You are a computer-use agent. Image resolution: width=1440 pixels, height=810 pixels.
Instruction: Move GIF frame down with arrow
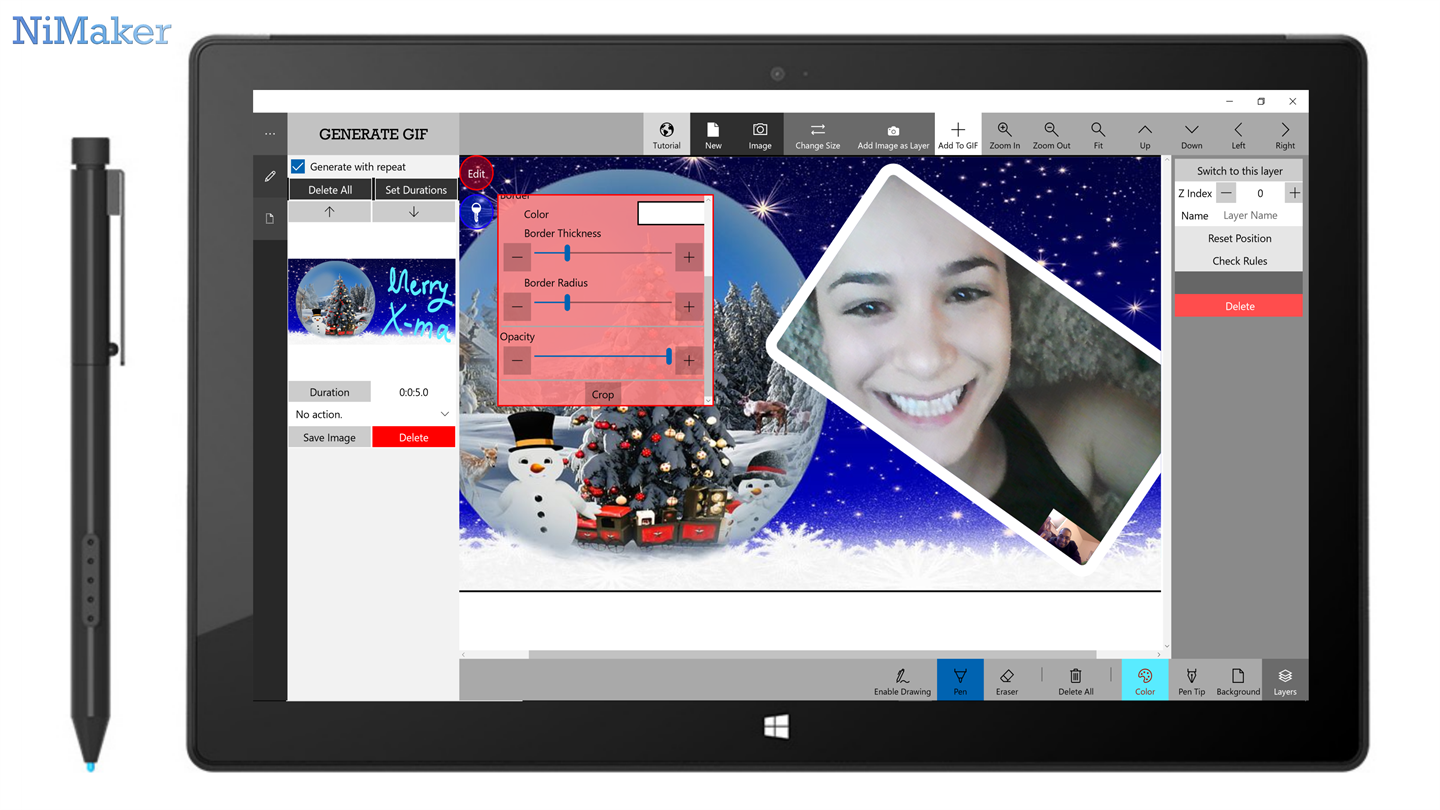[x=414, y=212]
